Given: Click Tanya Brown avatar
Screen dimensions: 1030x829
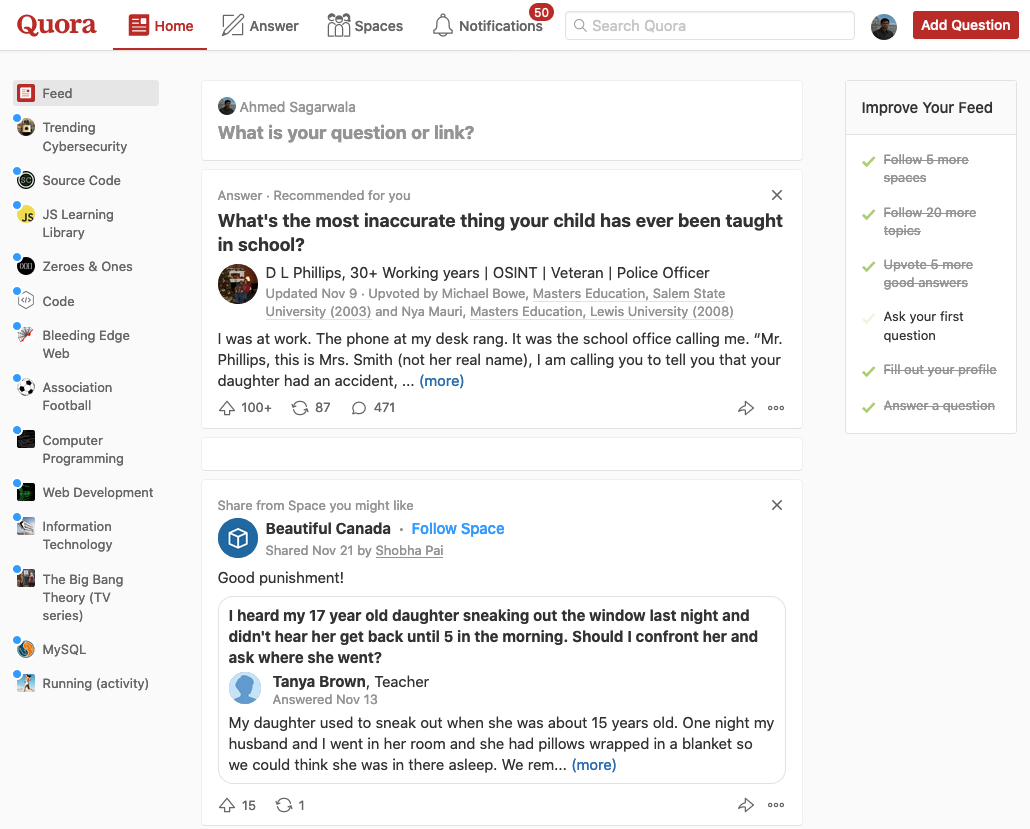Looking at the screenshot, I should [245, 688].
